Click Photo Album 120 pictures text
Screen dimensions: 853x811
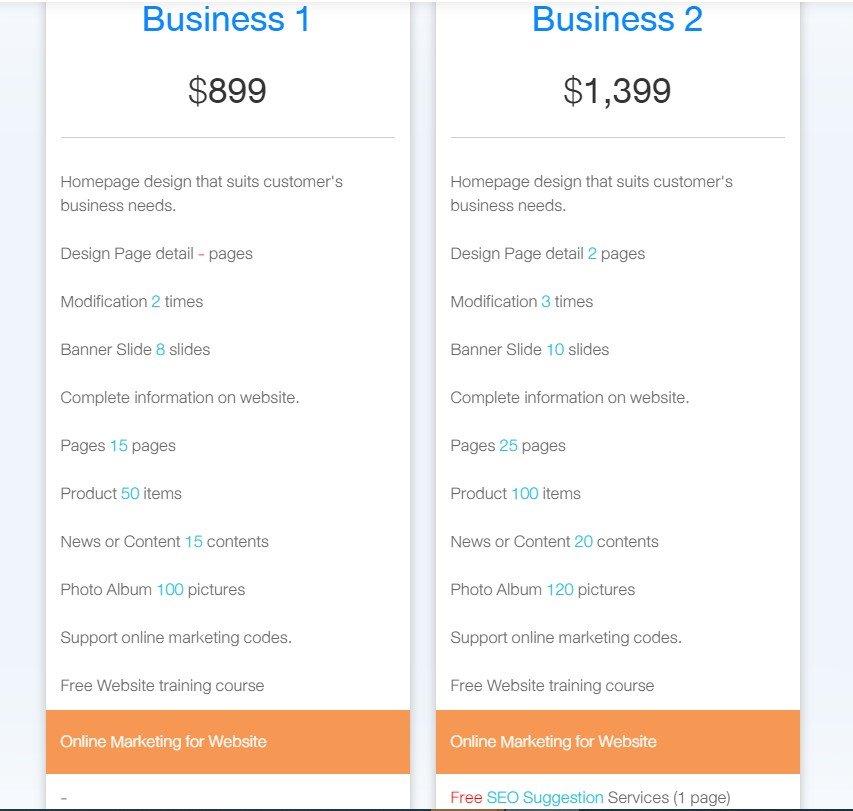point(542,590)
